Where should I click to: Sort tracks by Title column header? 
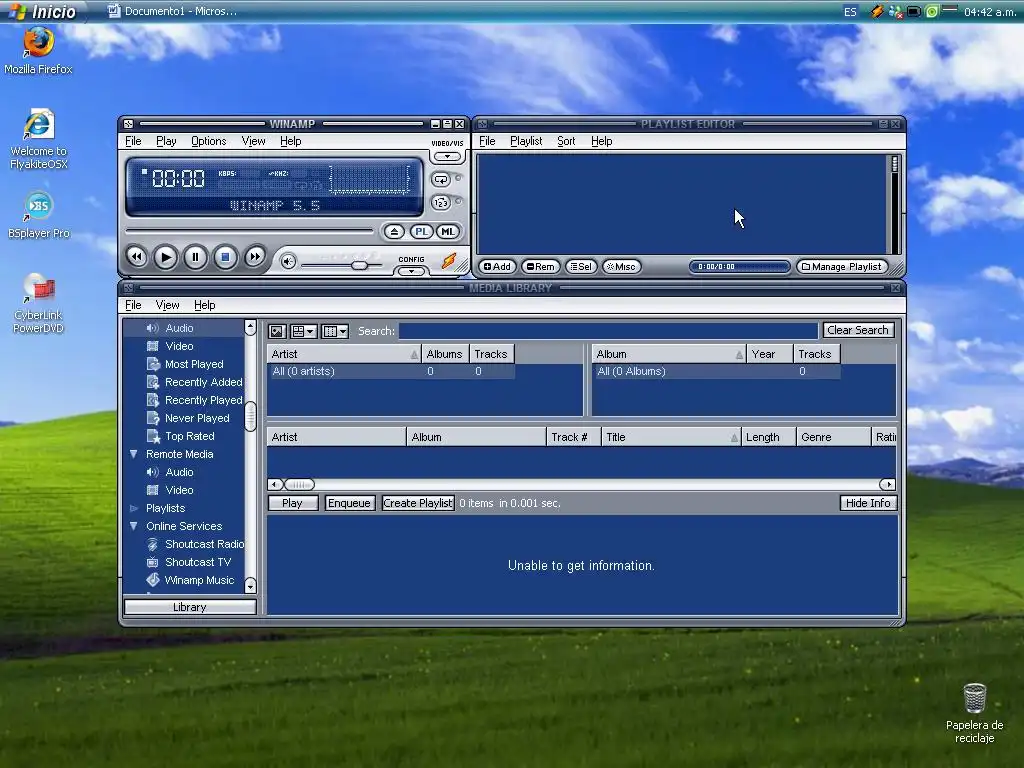pos(671,437)
